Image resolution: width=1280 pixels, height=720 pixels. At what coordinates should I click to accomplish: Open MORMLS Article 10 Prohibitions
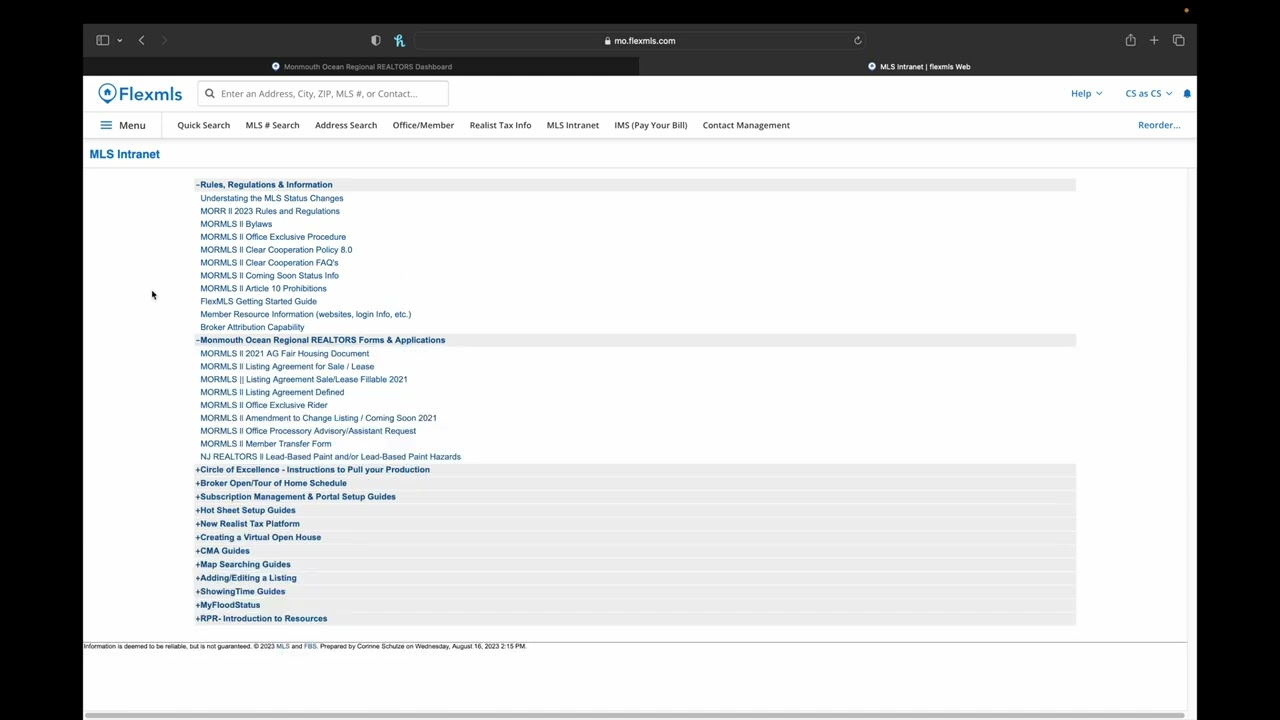263,289
